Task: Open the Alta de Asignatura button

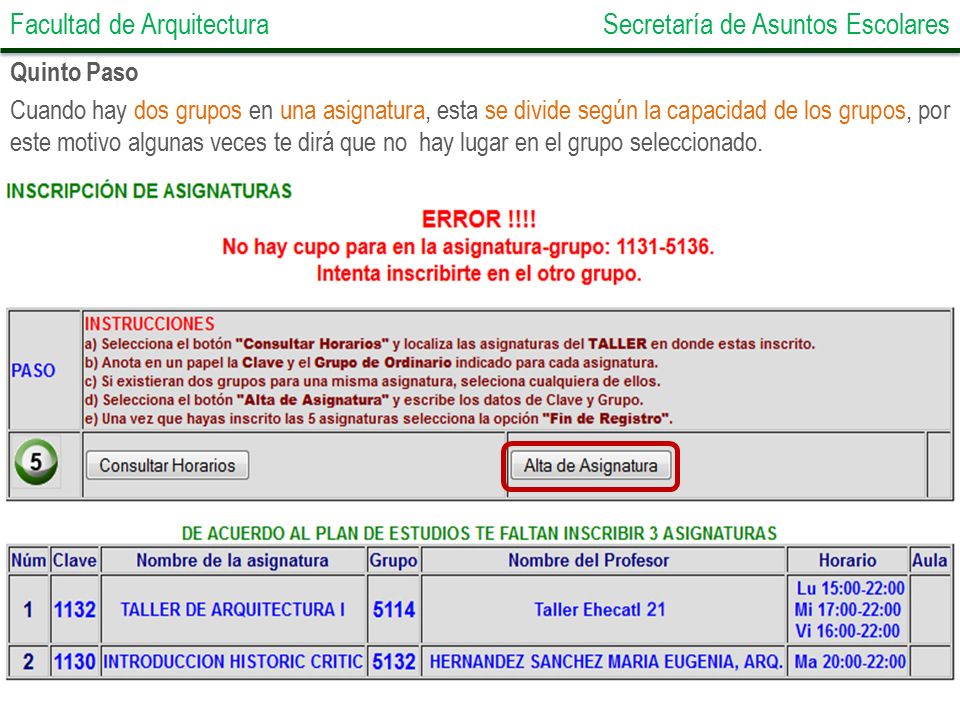Action: (x=590, y=466)
